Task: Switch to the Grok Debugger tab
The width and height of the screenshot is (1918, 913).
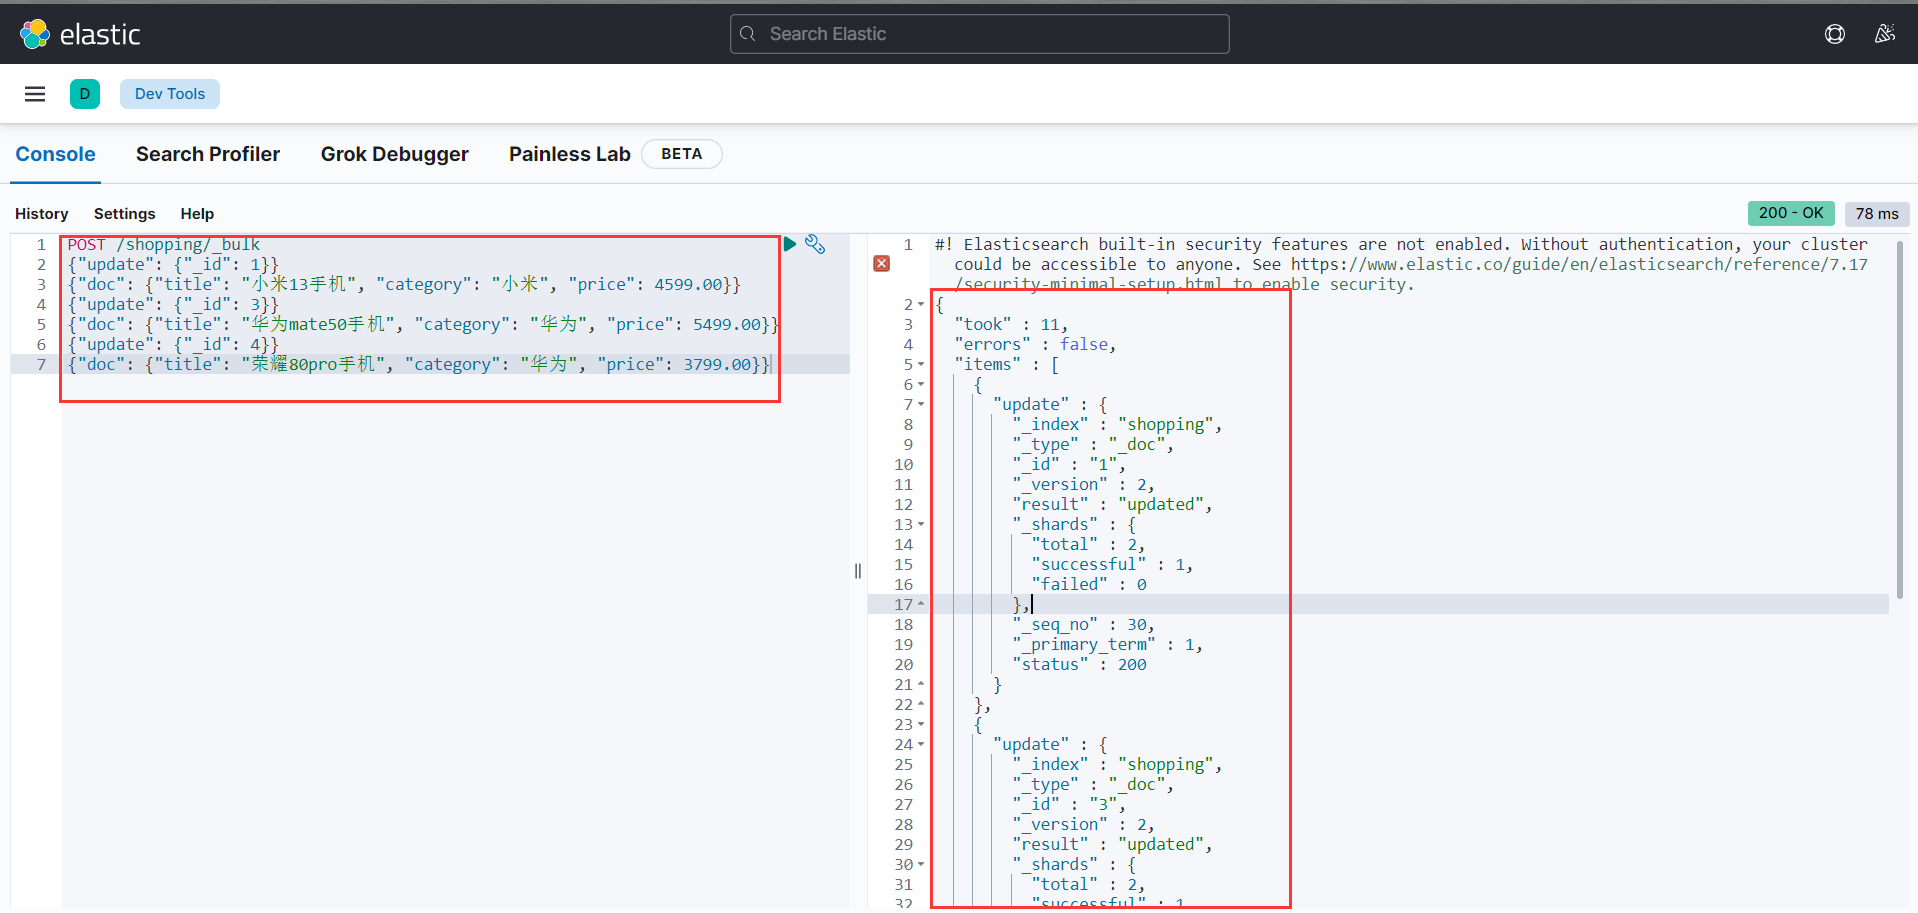Action: tap(394, 154)
